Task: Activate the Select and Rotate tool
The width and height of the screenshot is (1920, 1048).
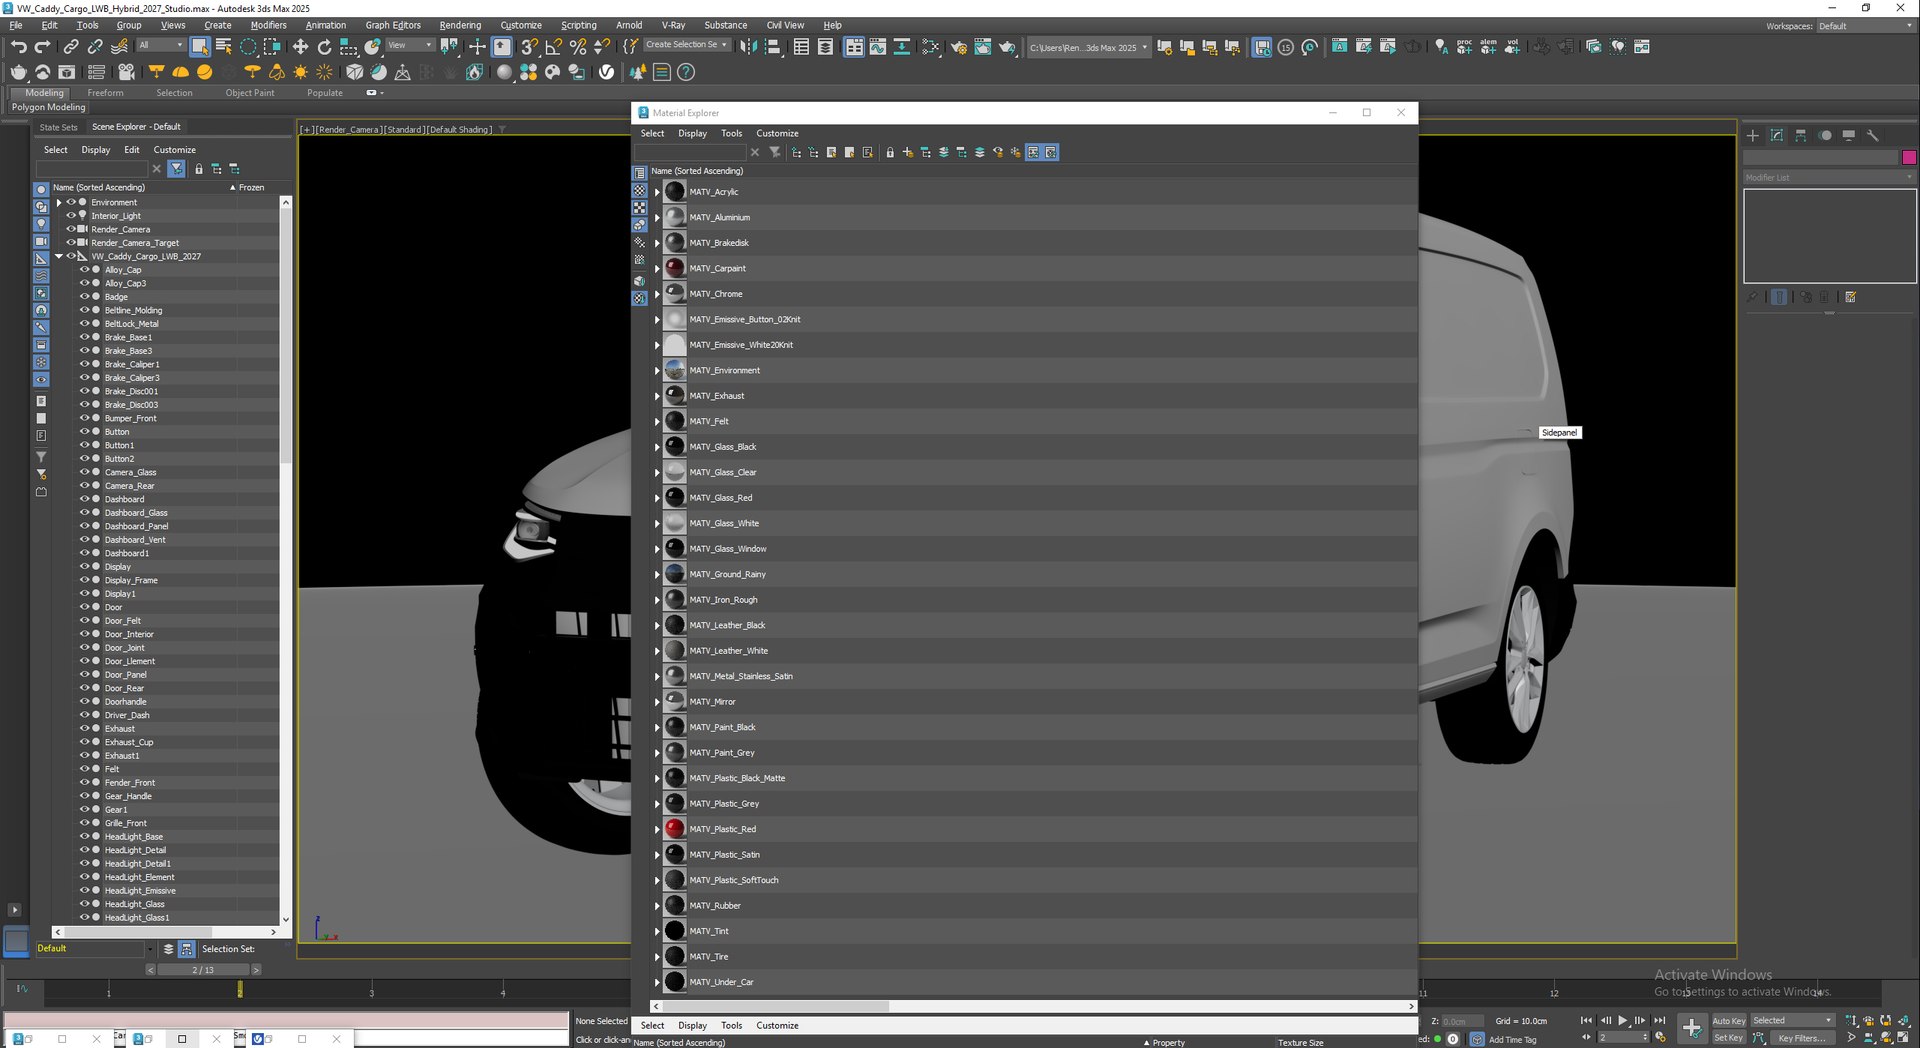Action: (x=324, y=47)
